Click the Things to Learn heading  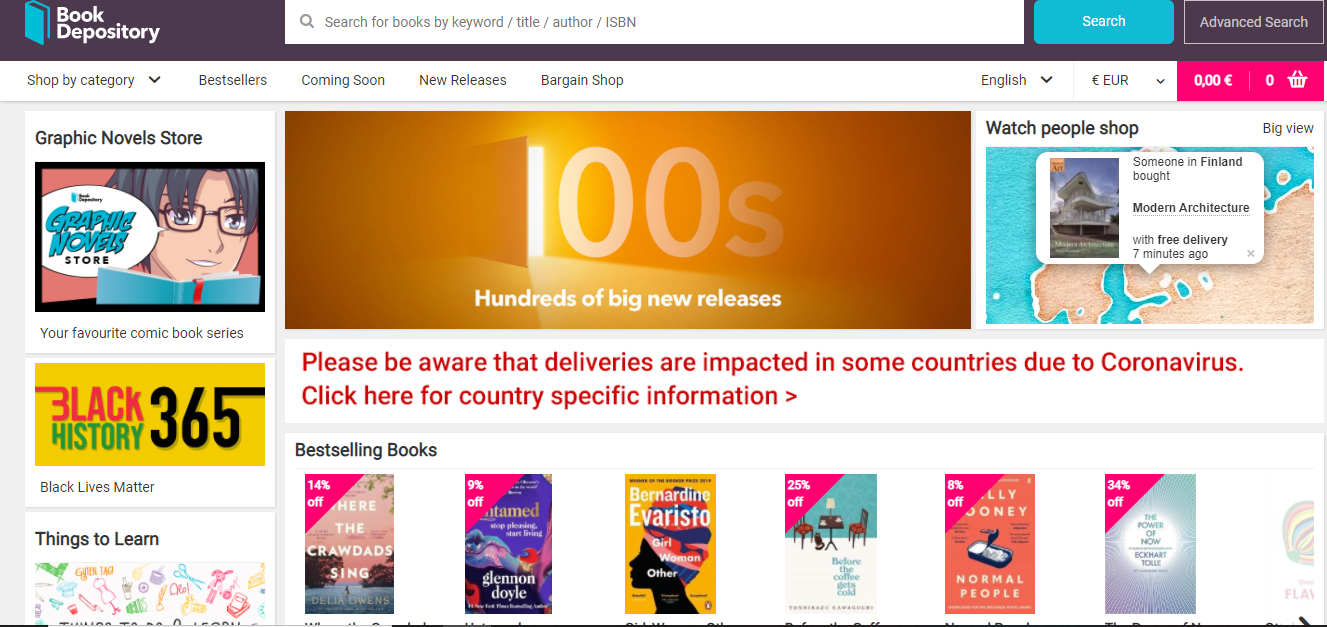coord(97,539)
